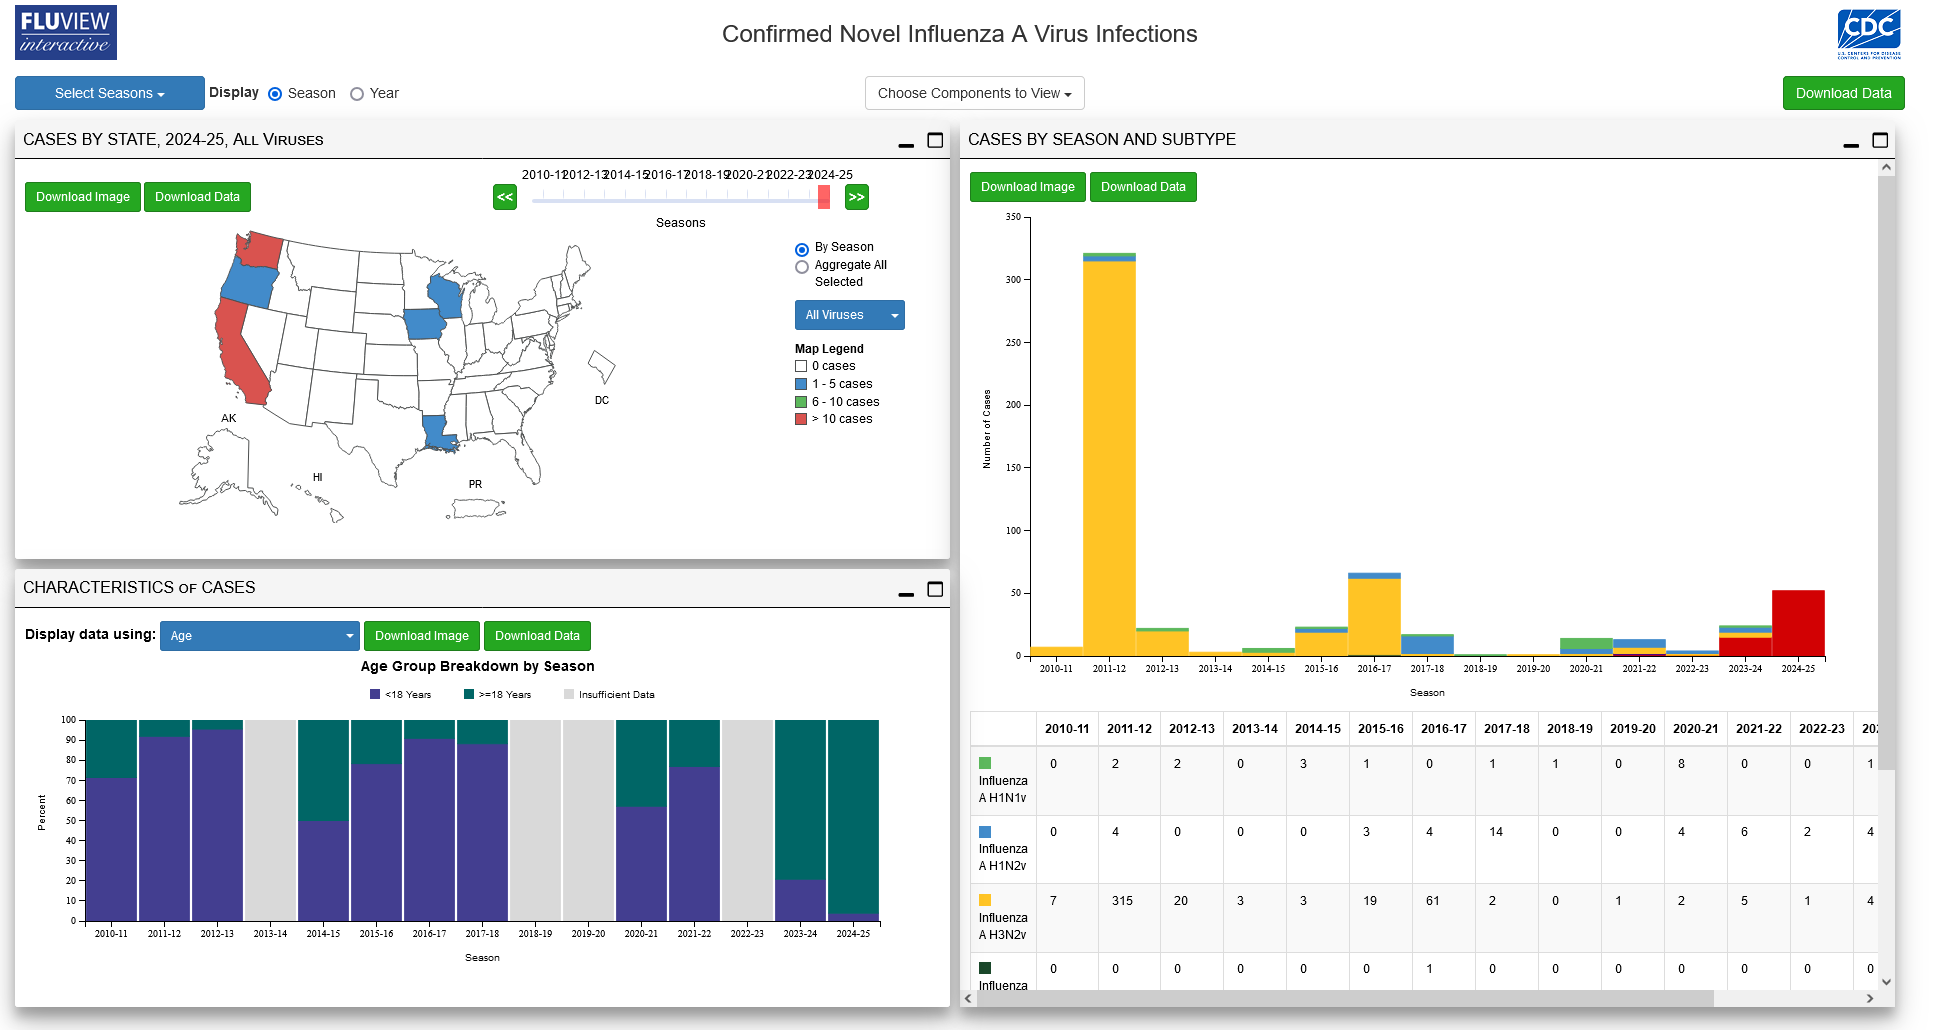Select the Season display radio button

(x=275, y=94)
